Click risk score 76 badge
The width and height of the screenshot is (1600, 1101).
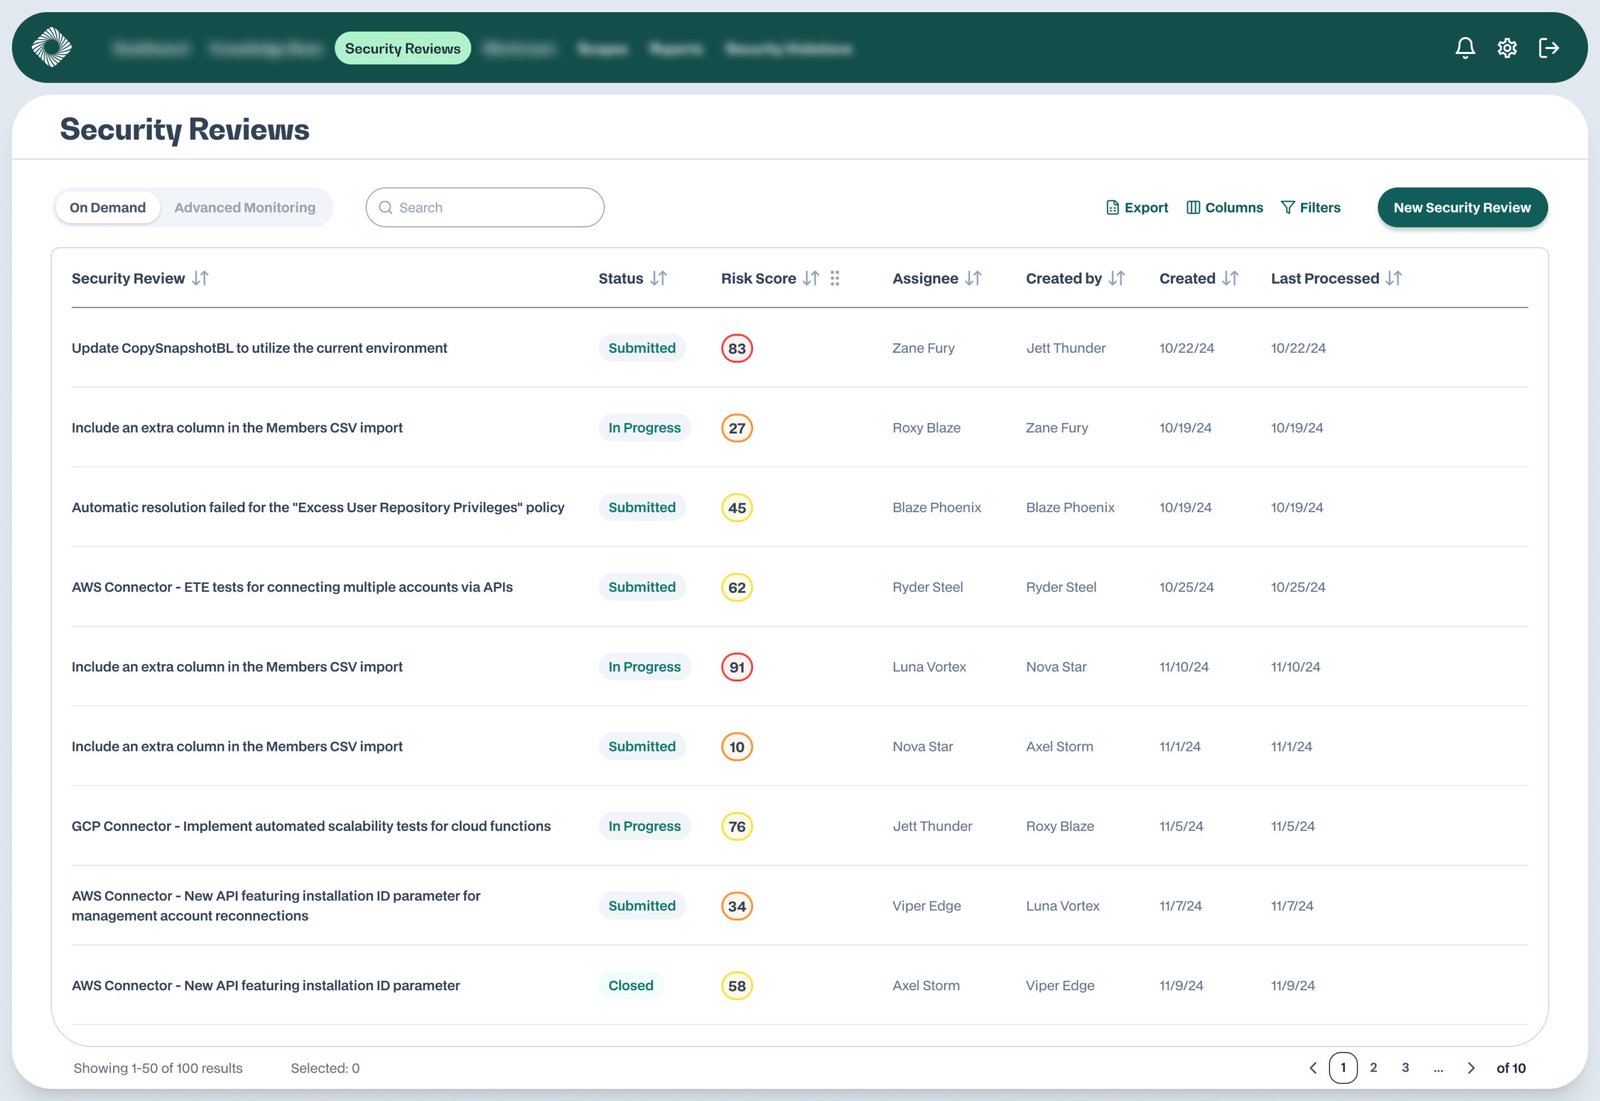(x=737, y=826)
